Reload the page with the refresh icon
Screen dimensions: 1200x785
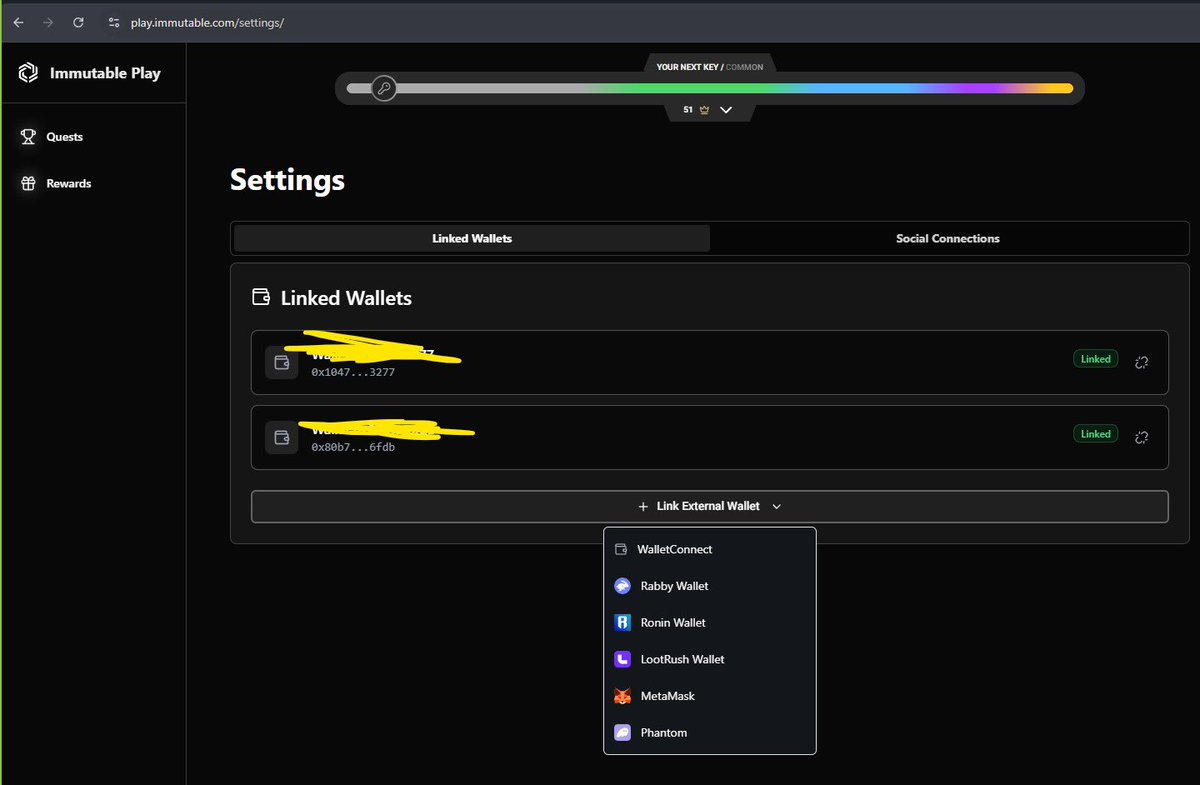point(78,22)
